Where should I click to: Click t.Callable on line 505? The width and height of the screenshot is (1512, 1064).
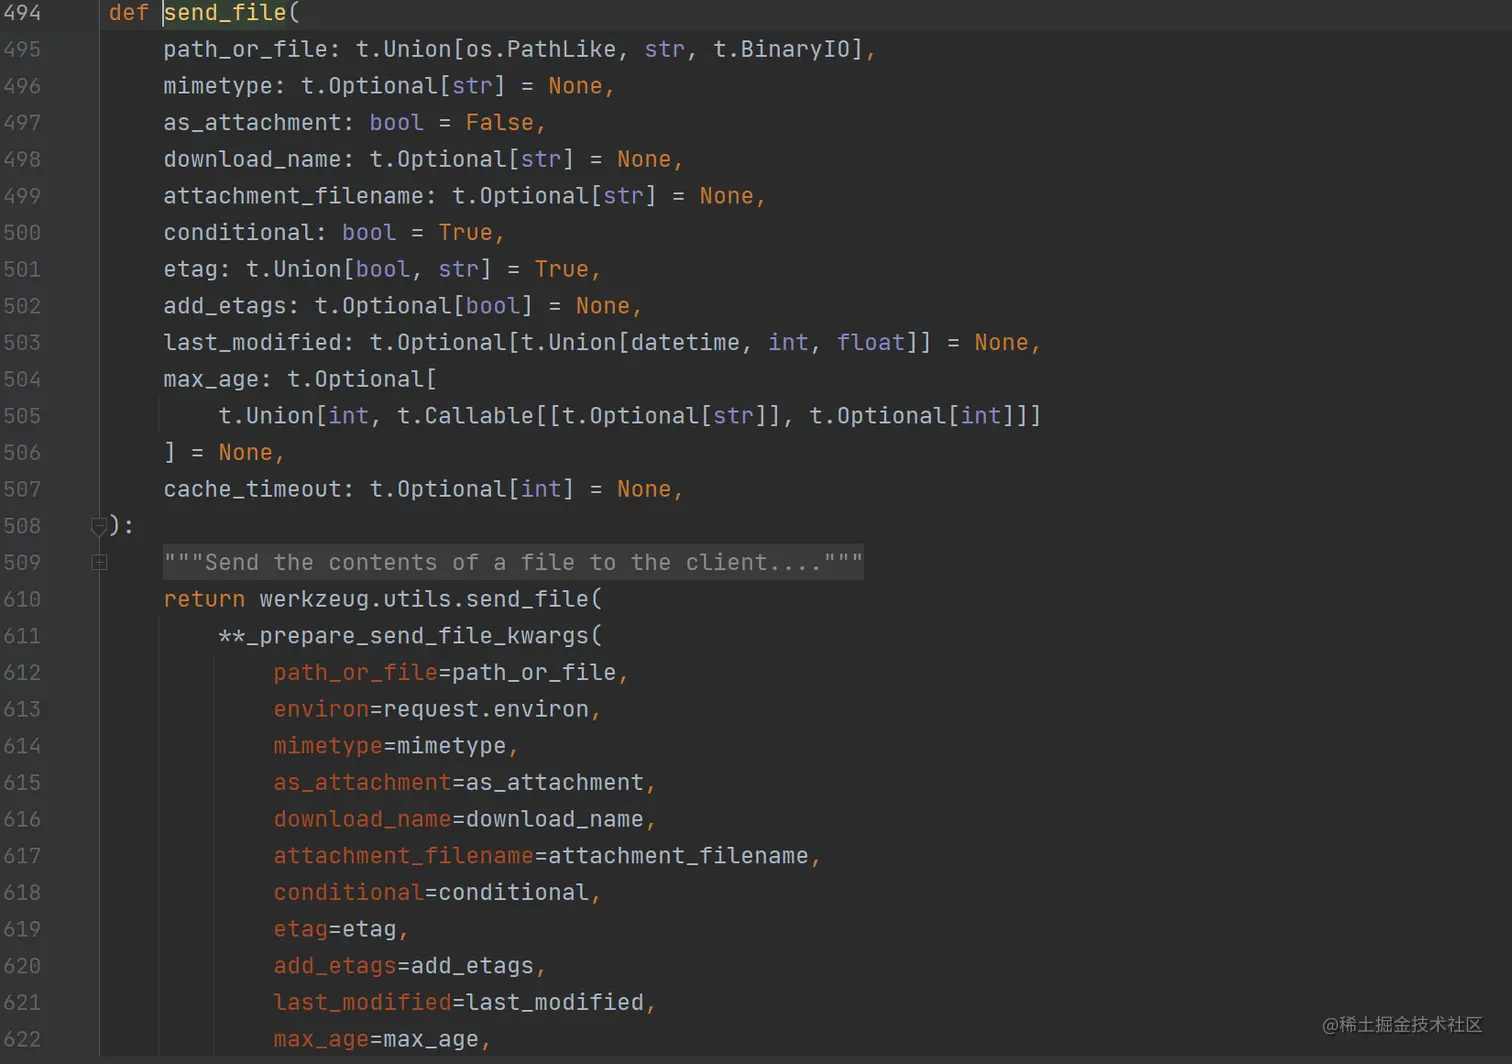pos(466,416)
